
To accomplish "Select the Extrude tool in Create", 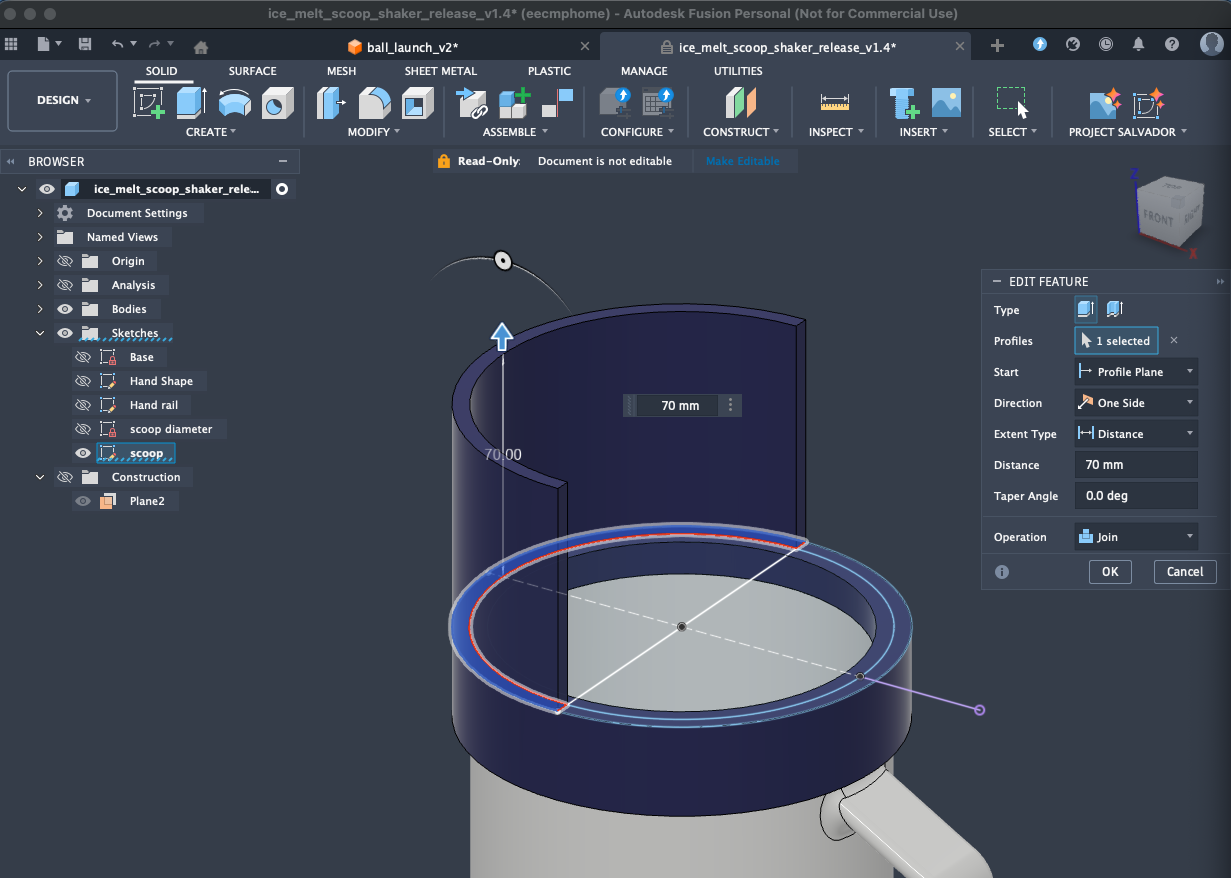I will tap(190, 102).
